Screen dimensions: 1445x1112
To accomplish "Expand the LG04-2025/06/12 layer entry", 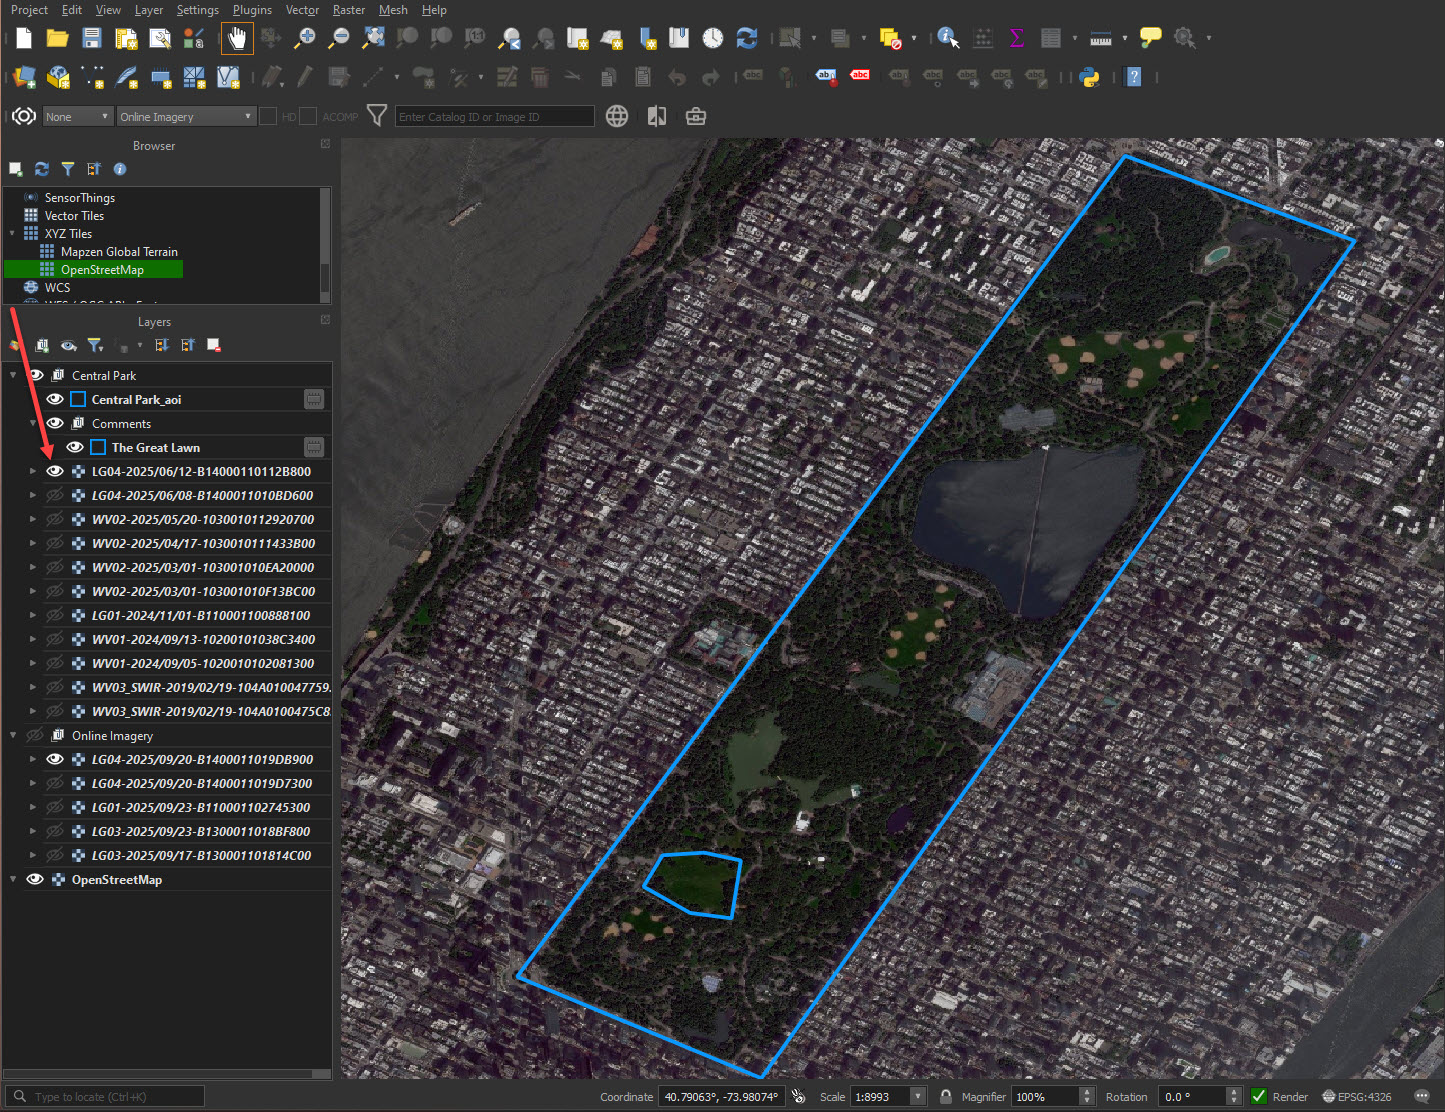I will click(32, 471).
